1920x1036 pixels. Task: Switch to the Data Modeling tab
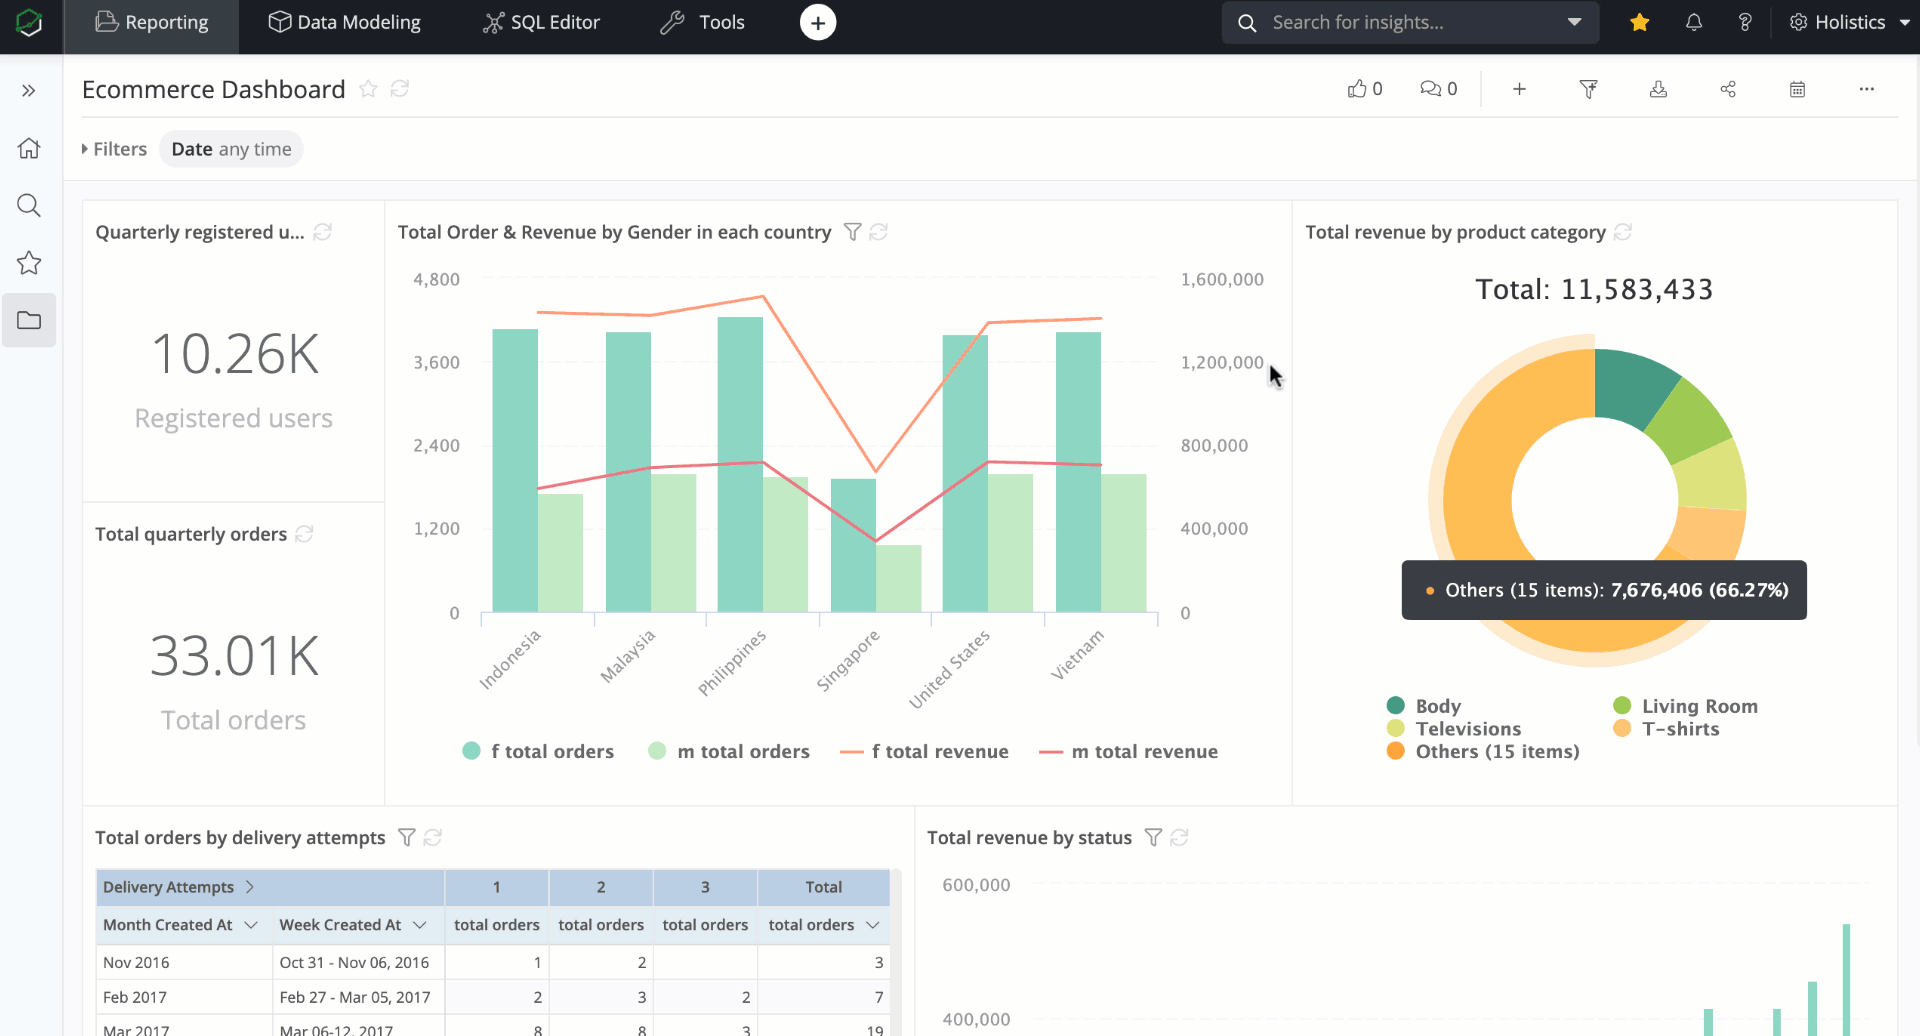tap(344, 22)
